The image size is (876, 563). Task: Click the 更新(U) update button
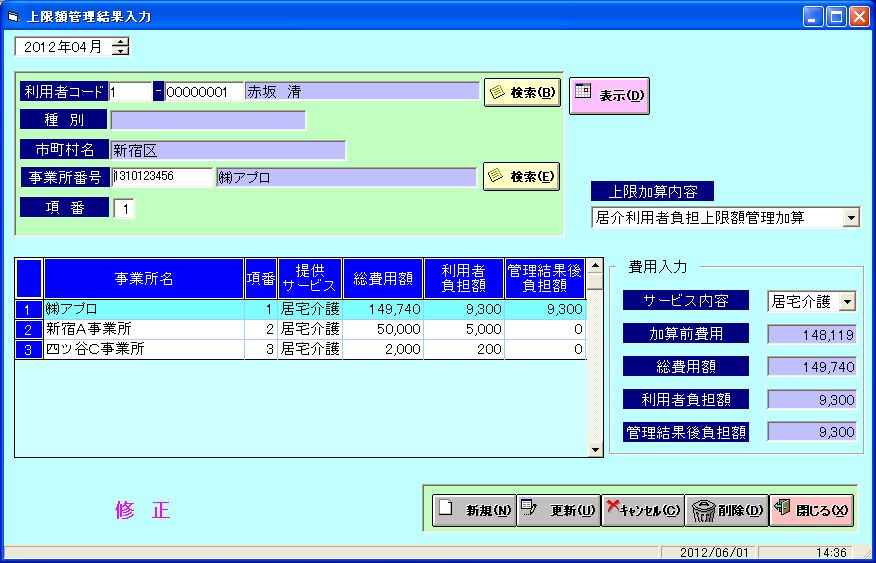pos(559,510)
